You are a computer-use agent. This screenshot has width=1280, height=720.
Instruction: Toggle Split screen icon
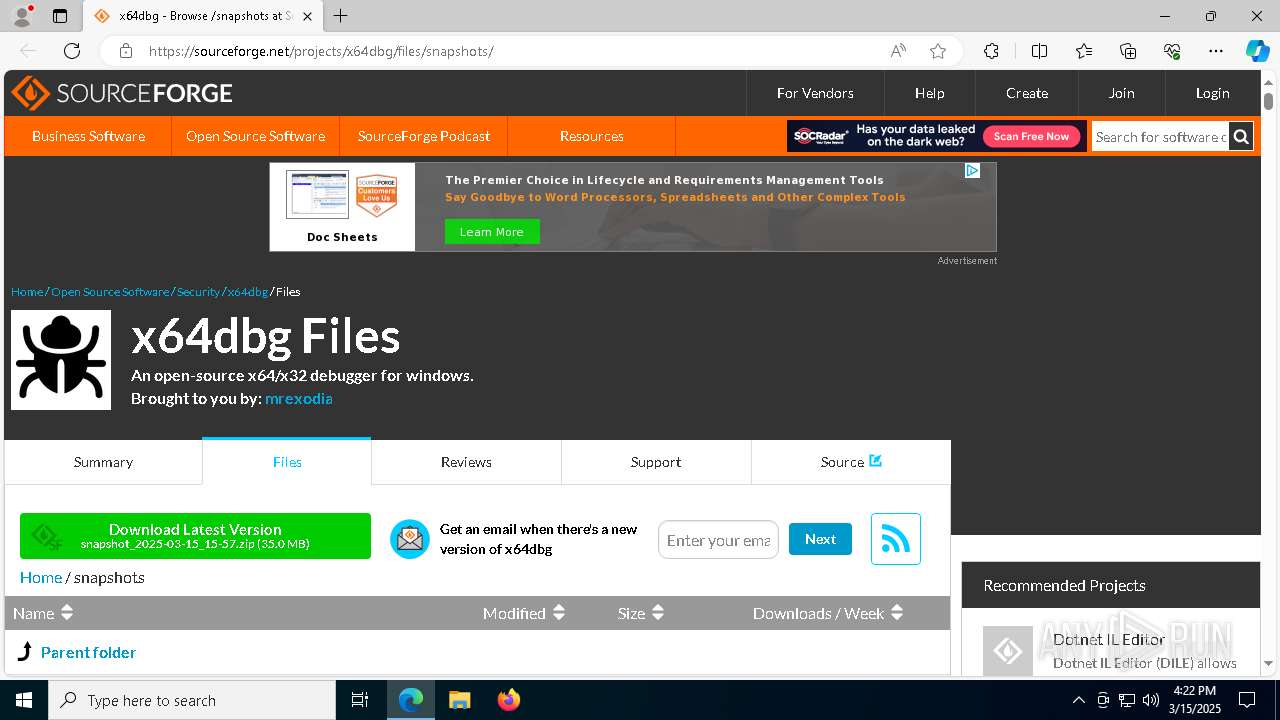(1039, 51)
